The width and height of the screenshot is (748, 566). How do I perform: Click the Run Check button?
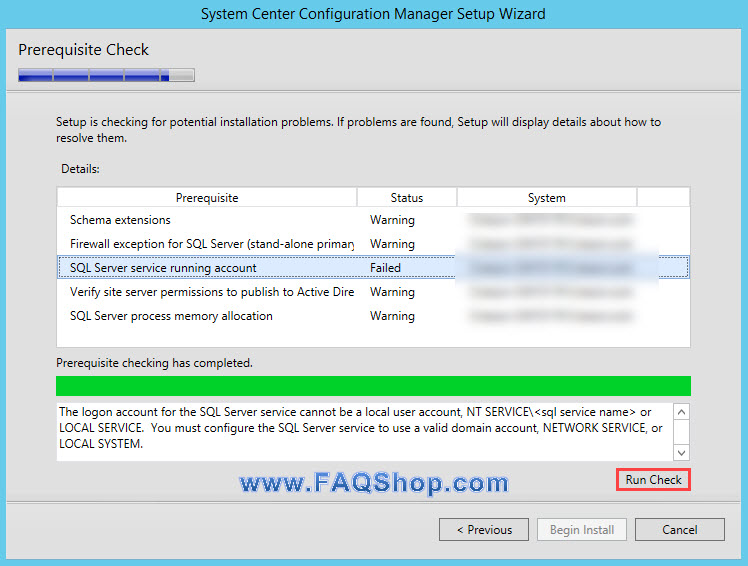[653, 480]
